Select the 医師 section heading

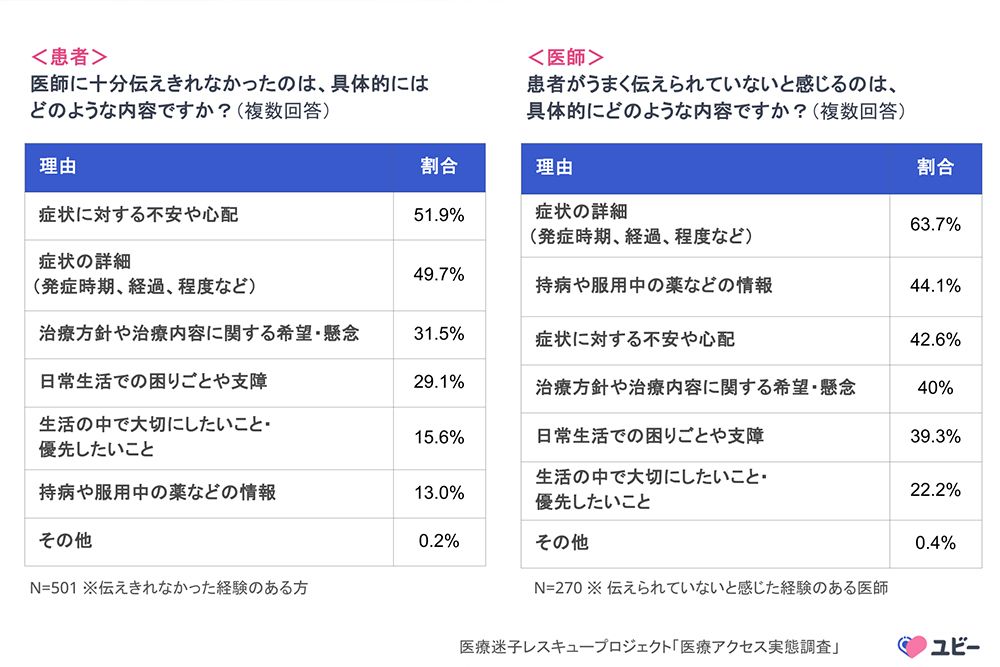[x=566, y=56]
